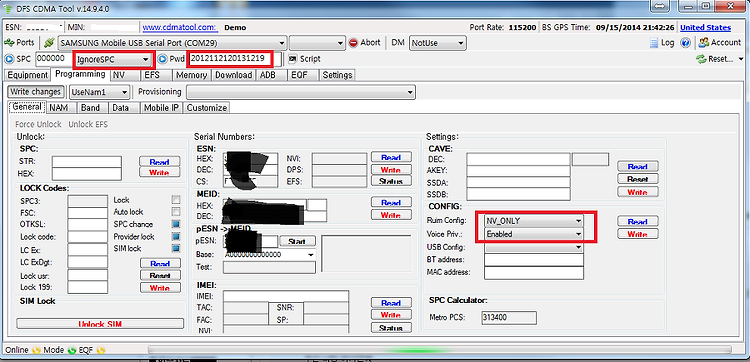Click the Write changes button
This screenshot has height=362, width=750.
(x=35, y=91)
